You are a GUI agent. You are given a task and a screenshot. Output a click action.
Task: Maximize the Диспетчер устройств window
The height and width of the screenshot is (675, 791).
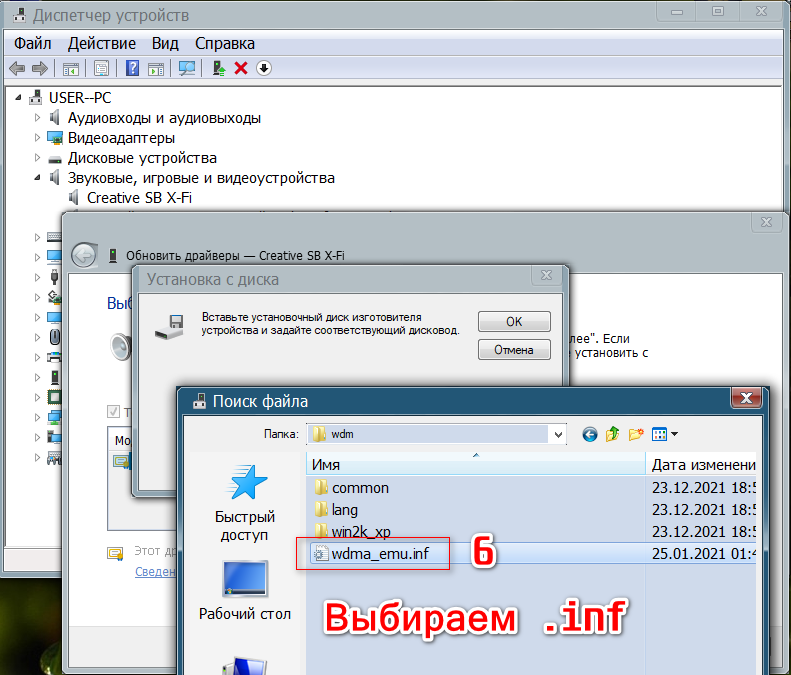coord(718,12)
